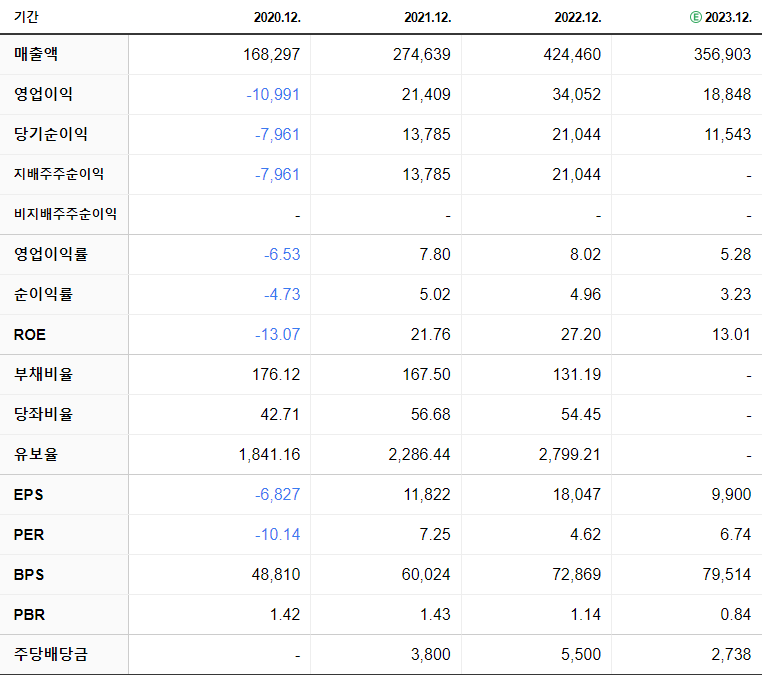The width and height of the screenshot is (762, 678).
Task: Select reserve ratio 2,799.21
Action: (570, 454)
